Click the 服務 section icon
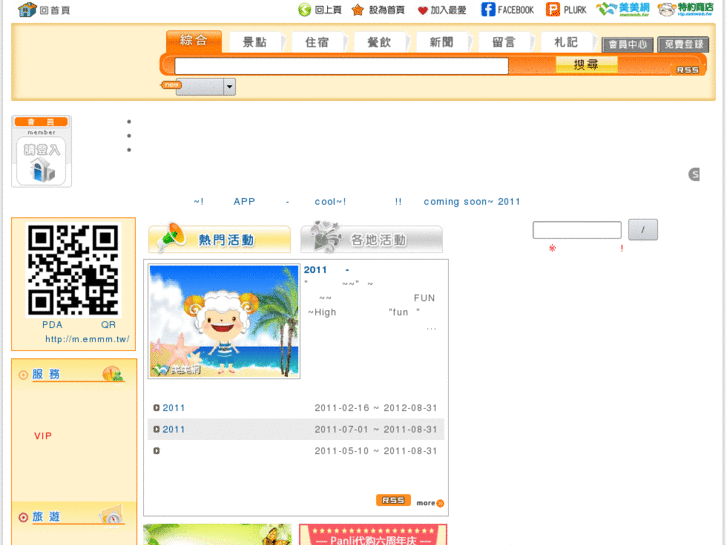Screen dimensions: 727x545 pos(113,373)
